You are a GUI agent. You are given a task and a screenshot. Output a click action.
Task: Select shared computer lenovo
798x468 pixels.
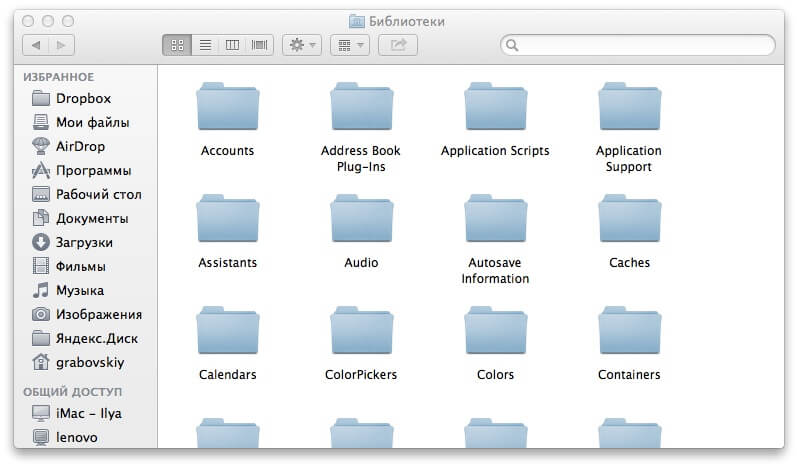tap(64, 437)
